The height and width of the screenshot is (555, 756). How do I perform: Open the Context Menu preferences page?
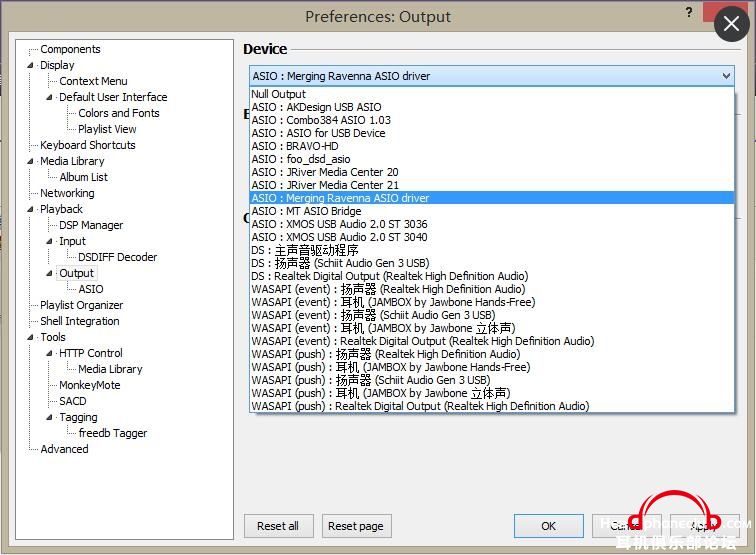tap(93, 81)
